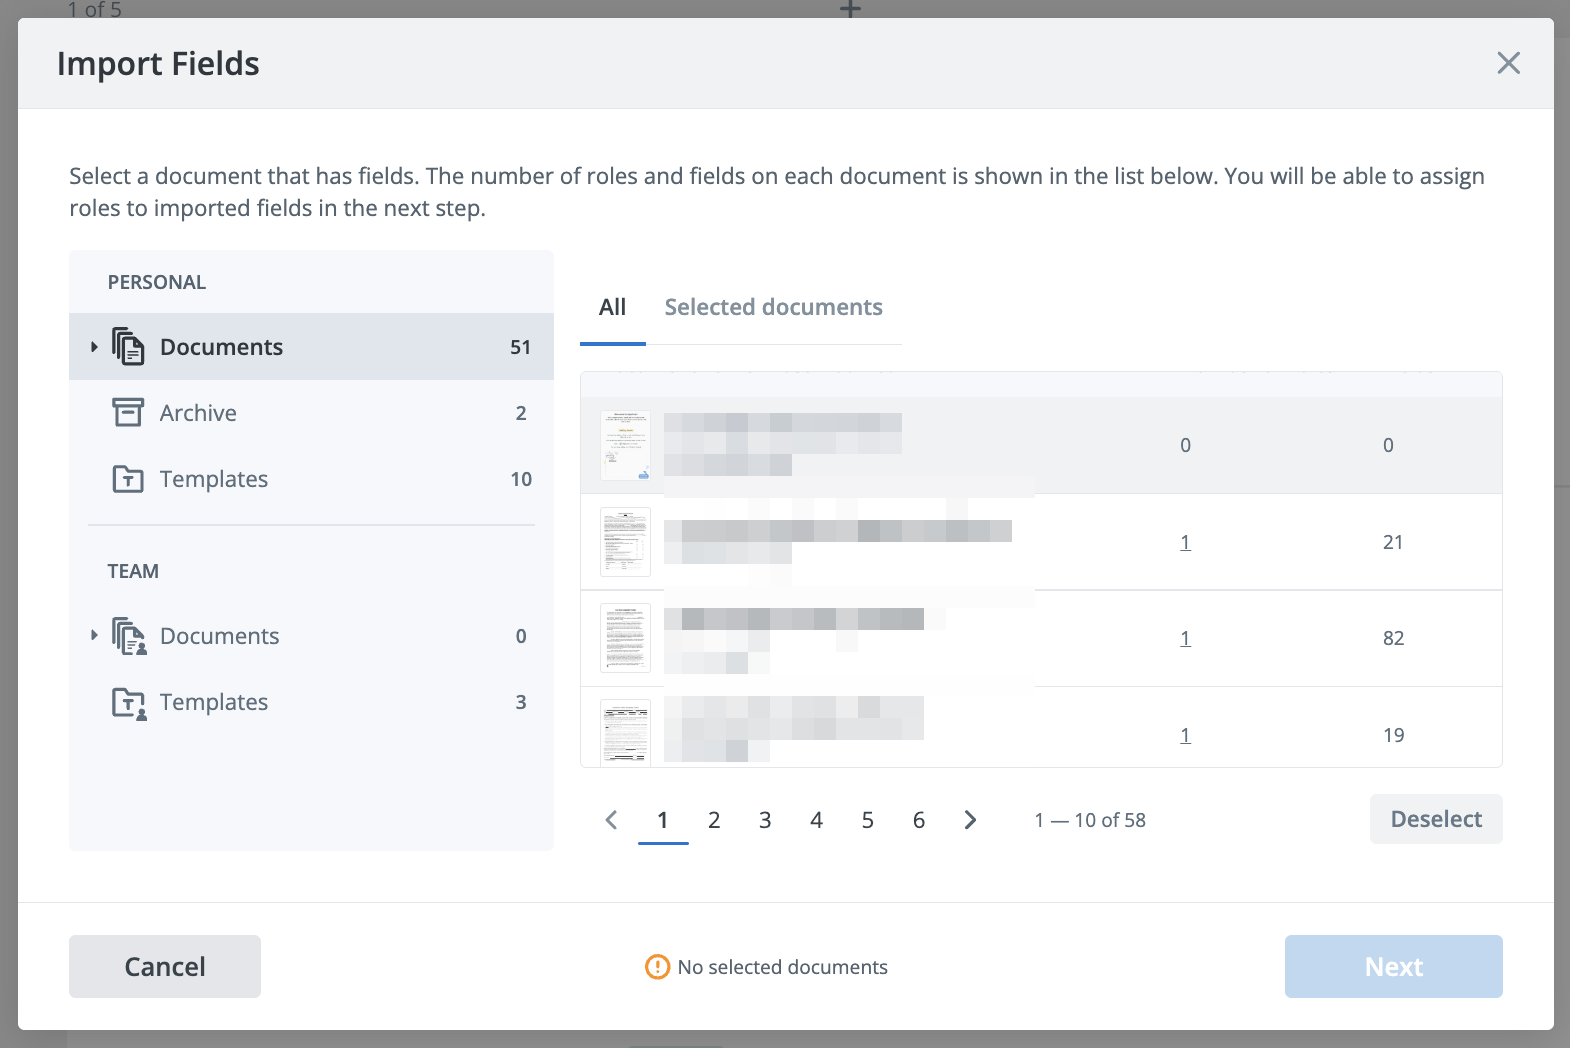Jump to page 3 of results
This screenshot has width=1570, height=1048.
click(765, 820)
